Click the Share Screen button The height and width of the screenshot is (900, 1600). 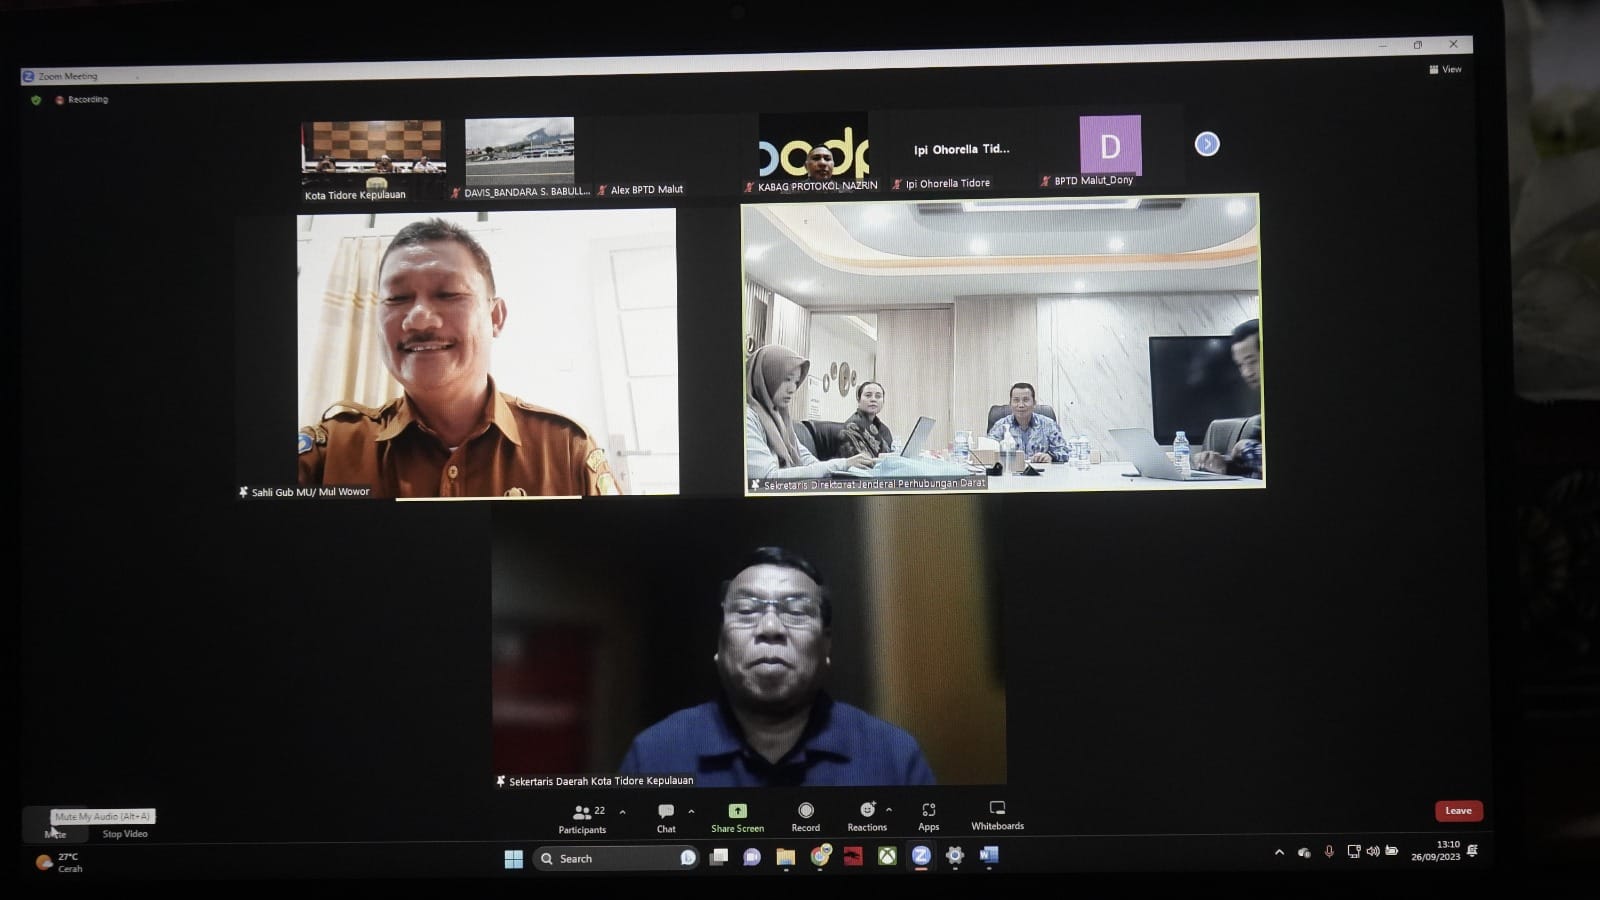pos(737,818)
